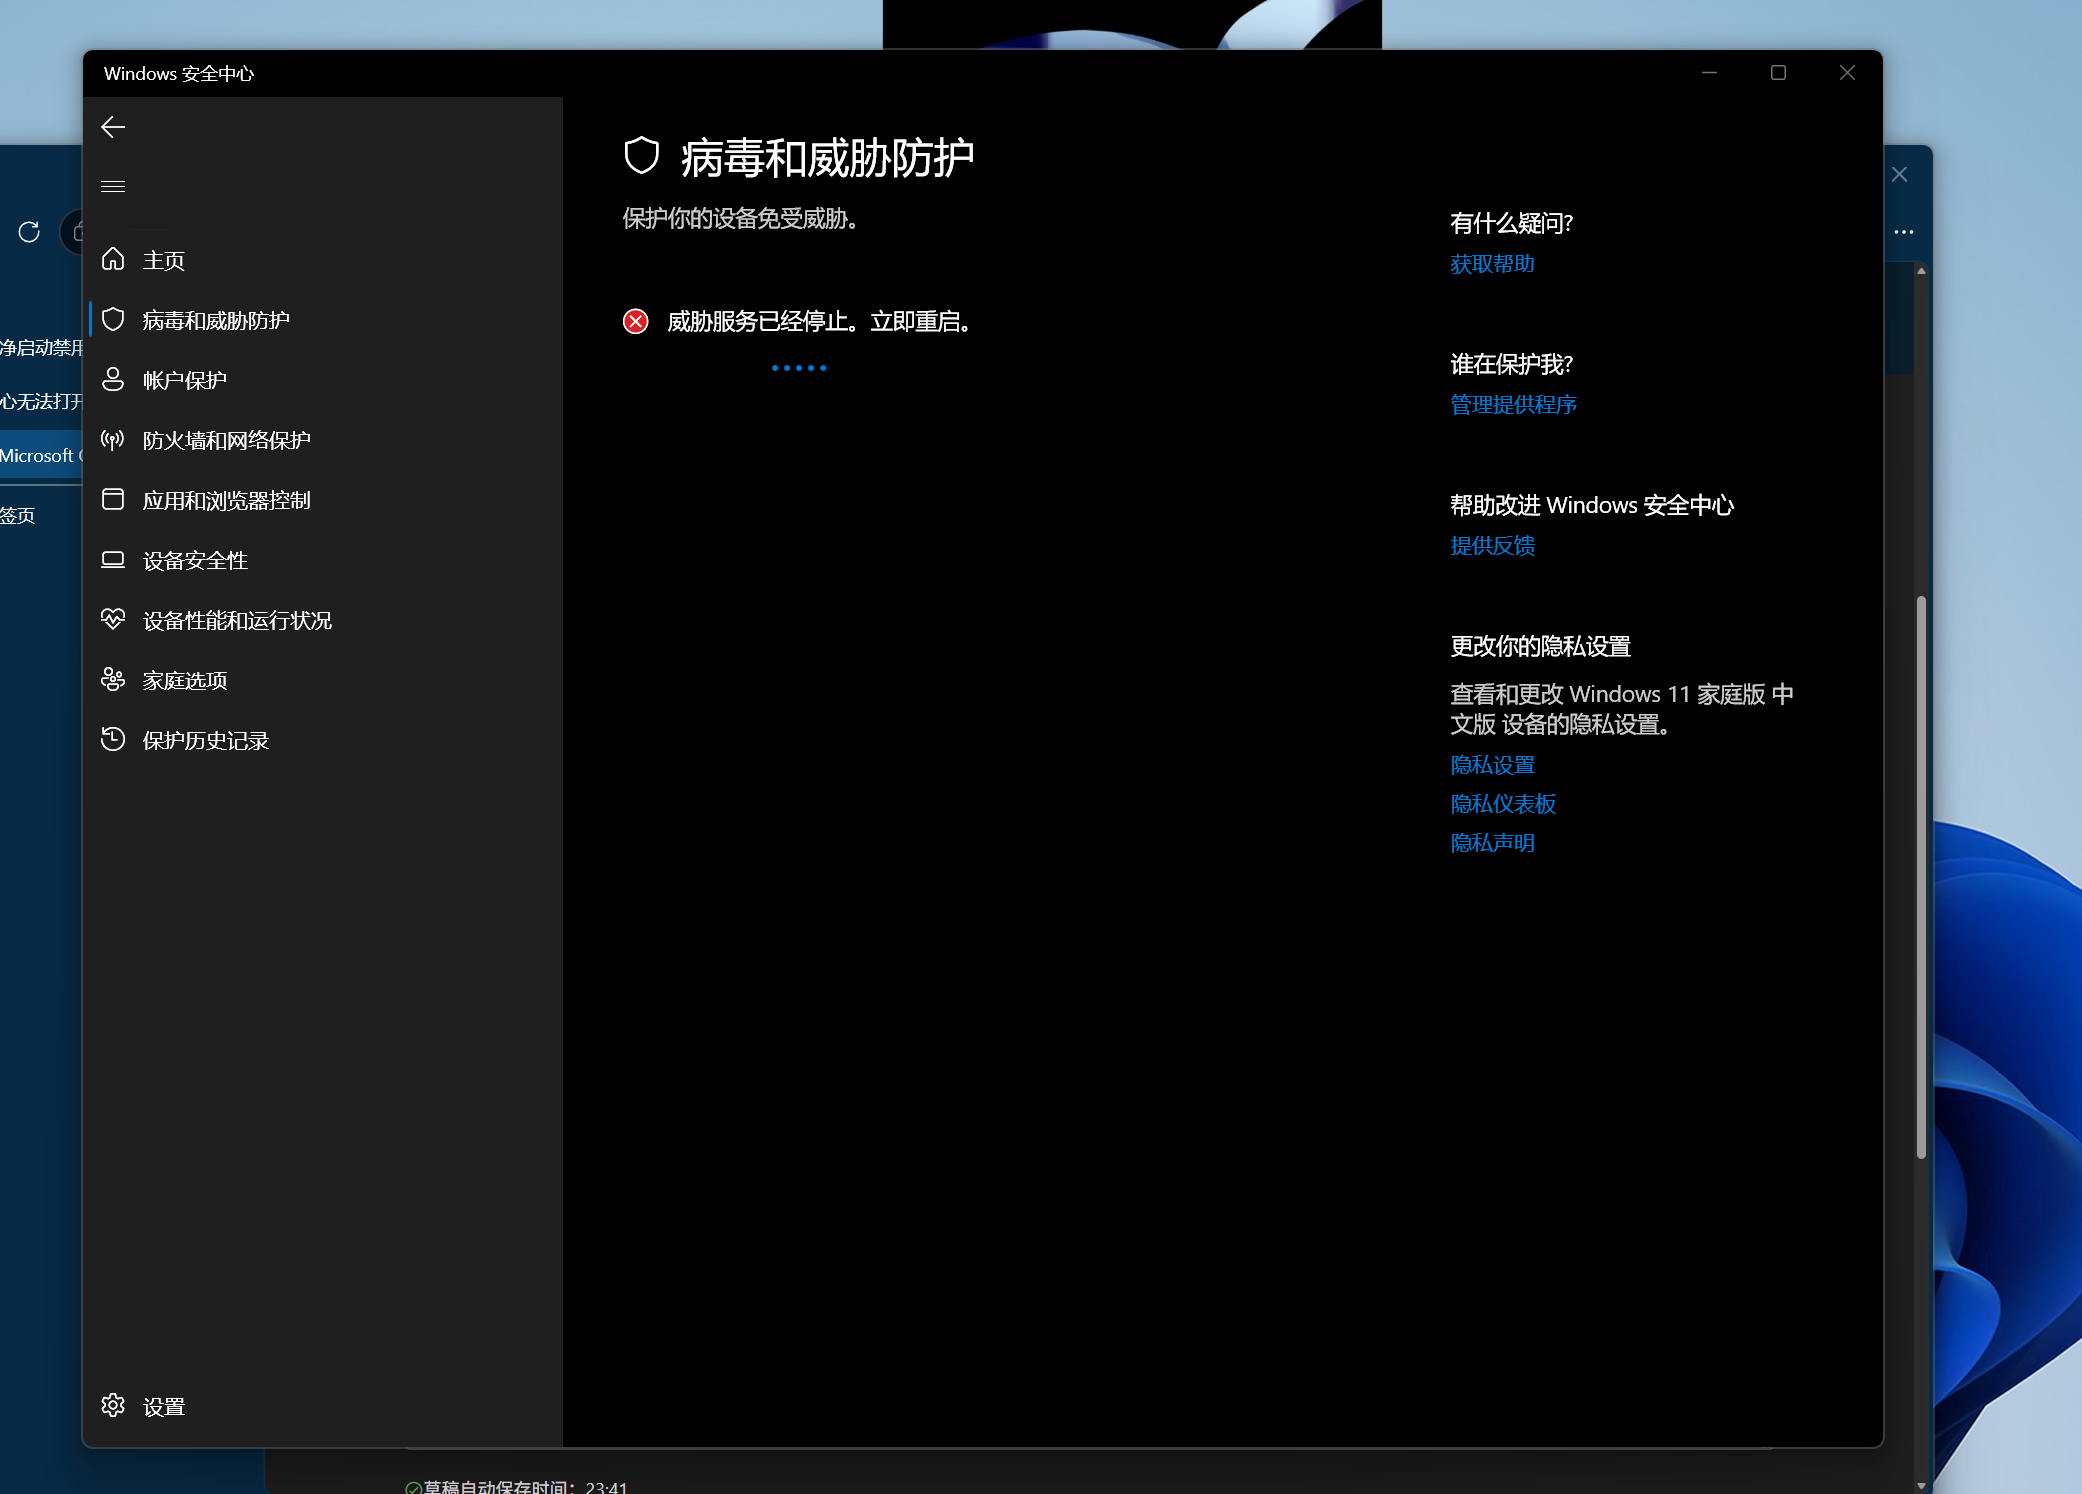Click the 获取帮助 link
Screen dimensions: 2082x1494
pyautogui.click(x=1492, y=264)
